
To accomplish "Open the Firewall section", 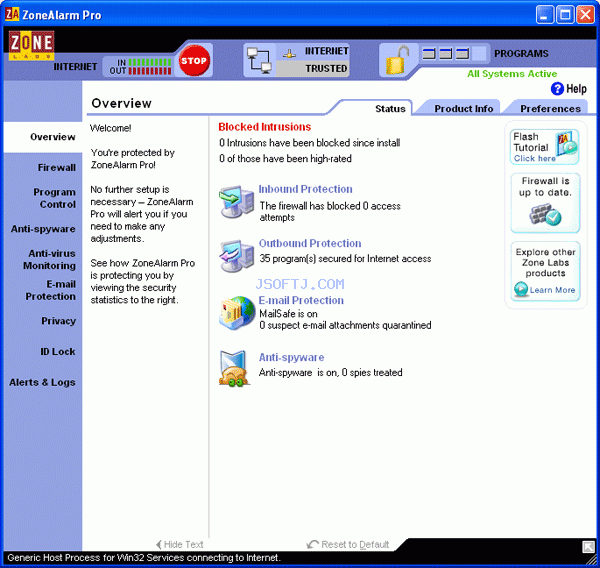I will coord(57,168).
